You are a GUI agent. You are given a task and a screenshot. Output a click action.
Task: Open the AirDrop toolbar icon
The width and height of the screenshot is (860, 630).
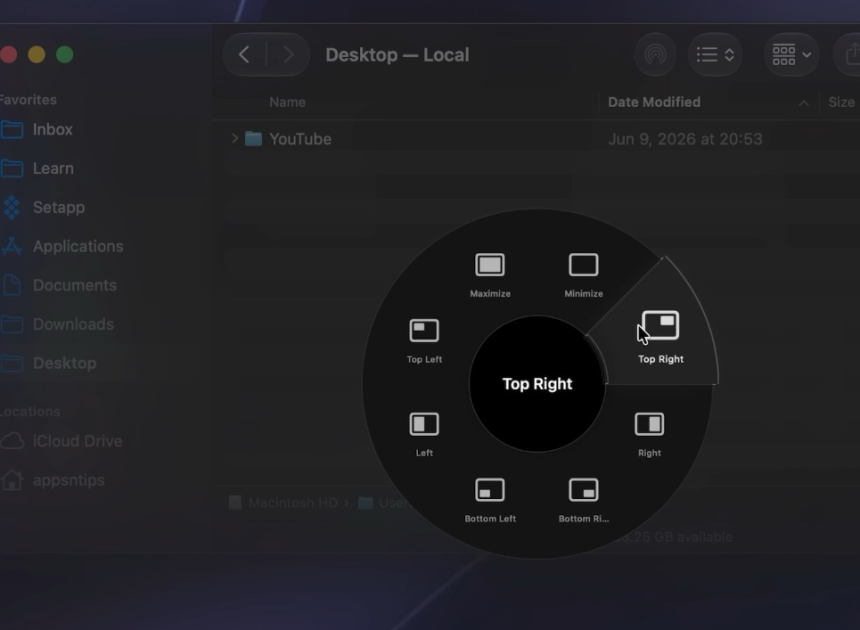pyautogui.click(x=655, y=55)
